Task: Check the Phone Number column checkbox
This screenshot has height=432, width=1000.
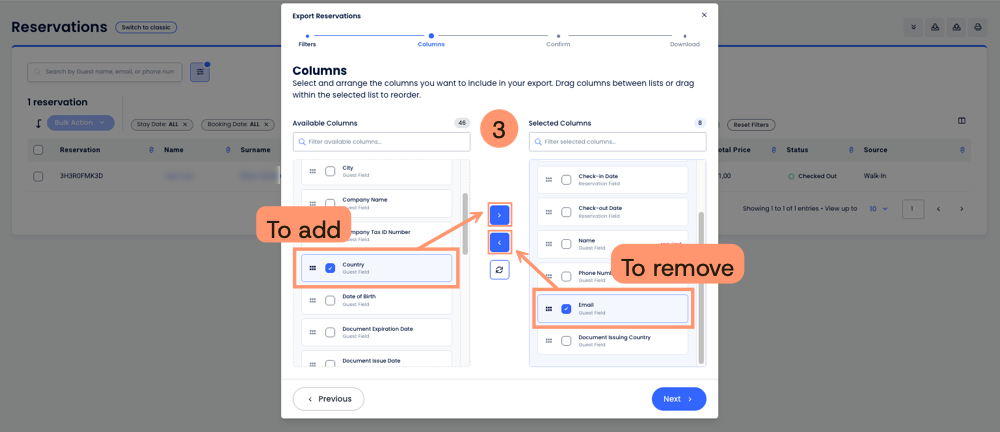Action: click(566, 276)
